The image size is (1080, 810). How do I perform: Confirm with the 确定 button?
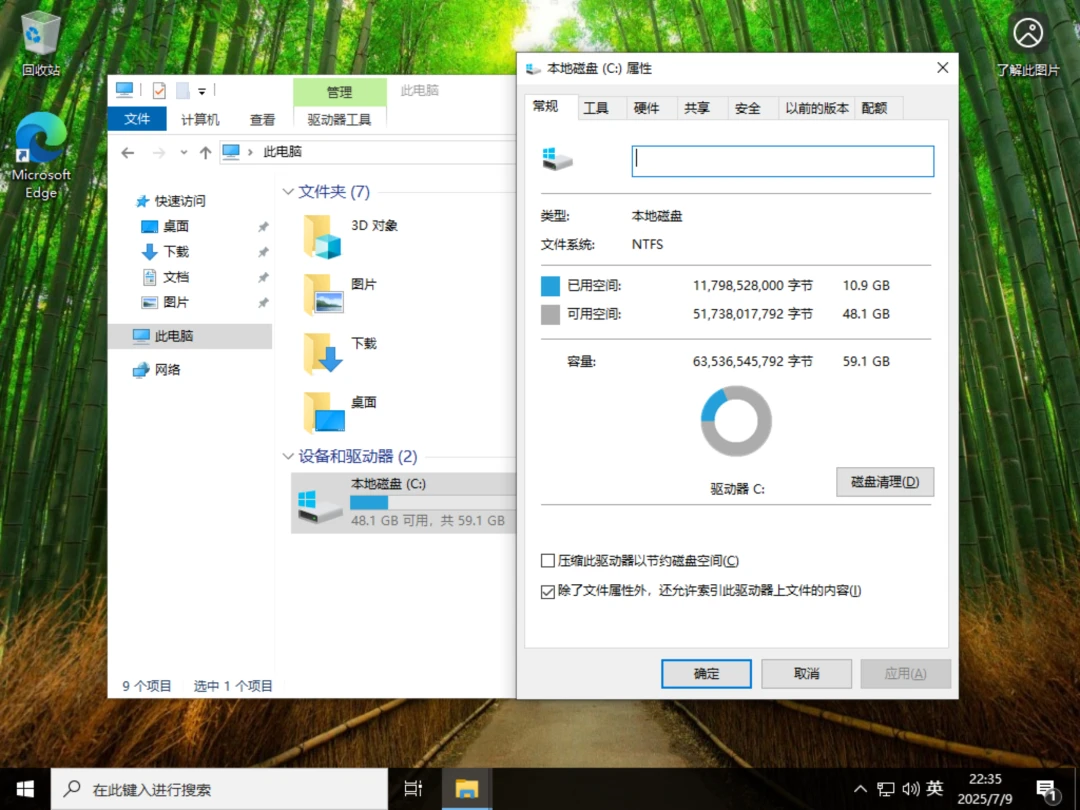(x=706, y=674)
